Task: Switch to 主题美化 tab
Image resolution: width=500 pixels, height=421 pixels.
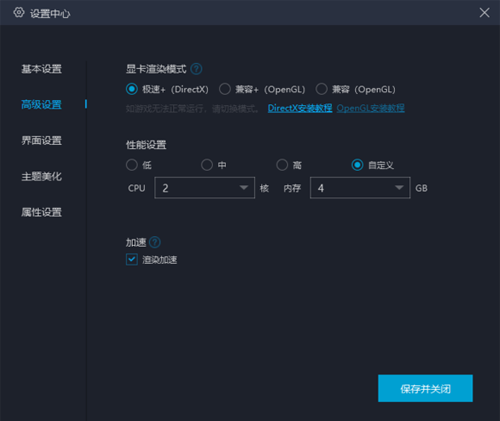Action: (41, 176)
